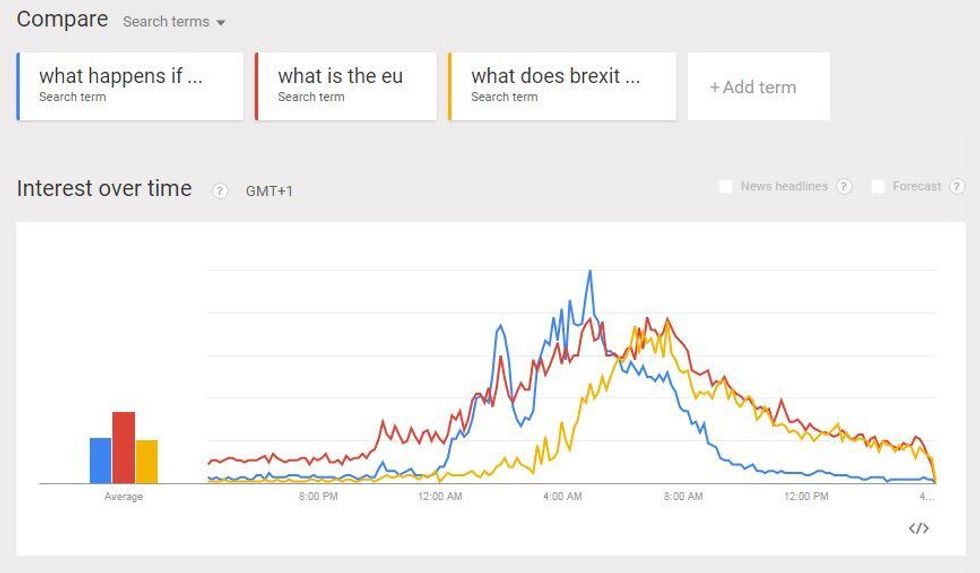Viewport: 980px width, 573px height.
Task: Click the 12:00 AM axis label
Action: pos(440,497)
